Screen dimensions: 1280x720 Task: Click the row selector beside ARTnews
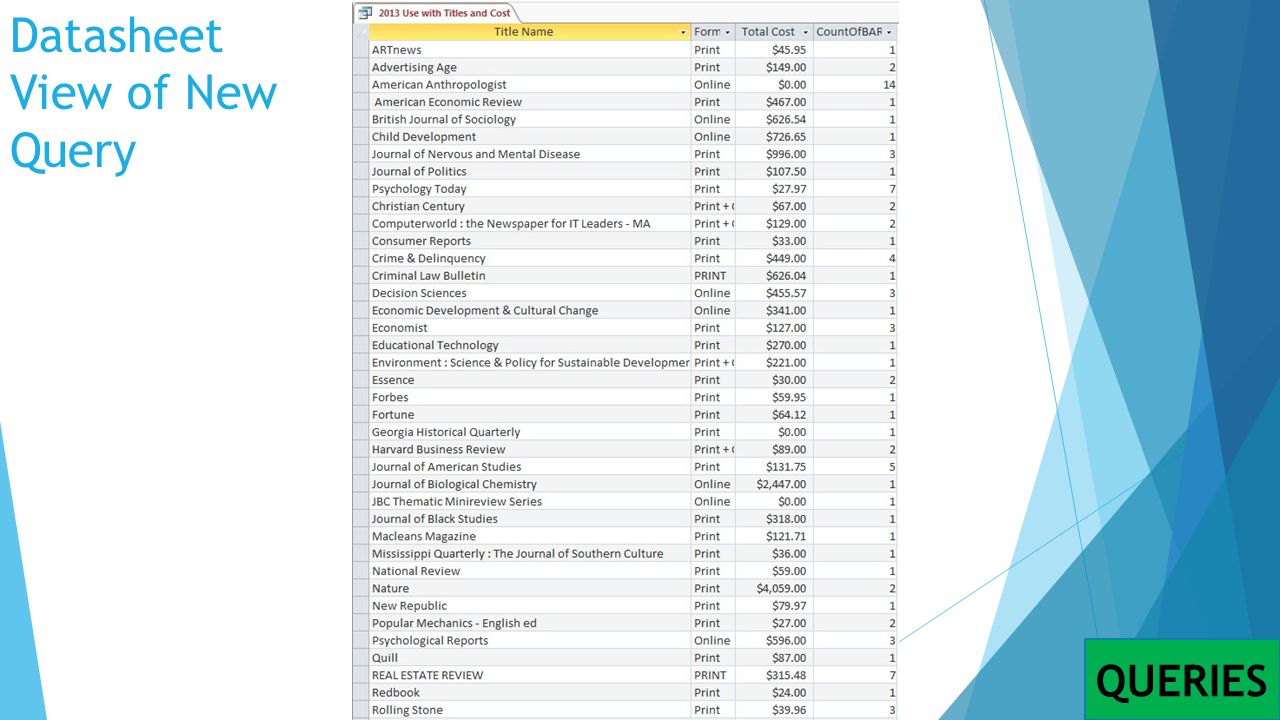(361, 50)
